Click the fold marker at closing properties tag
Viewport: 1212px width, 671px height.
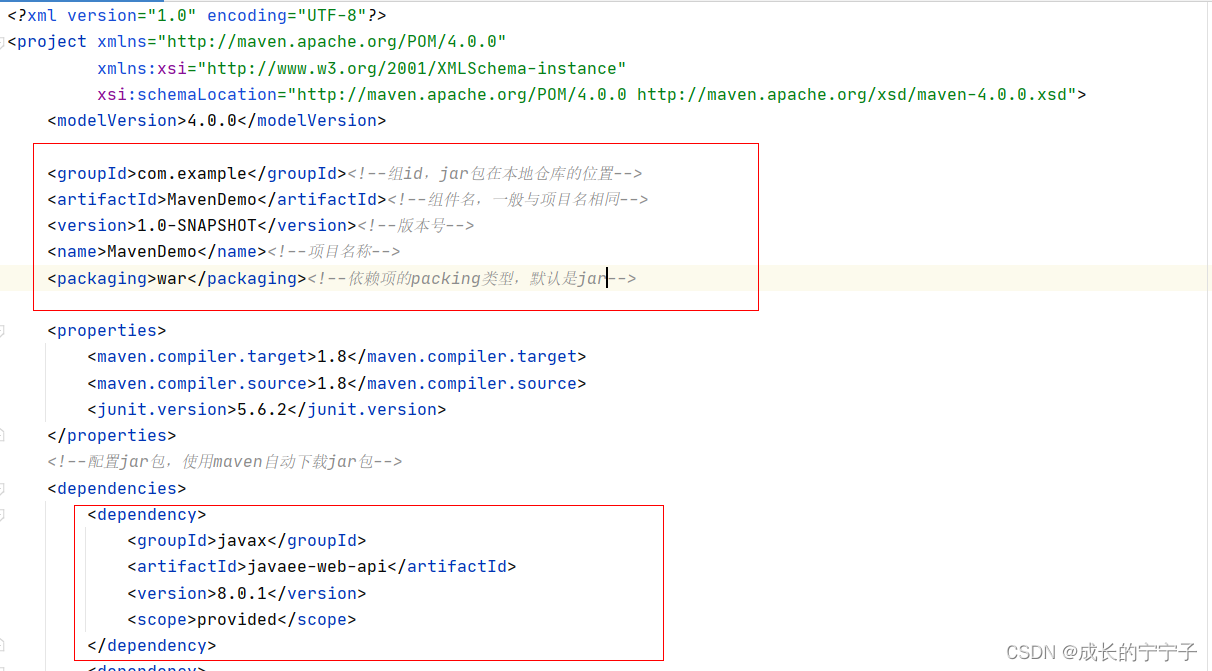tap(2, 435)
